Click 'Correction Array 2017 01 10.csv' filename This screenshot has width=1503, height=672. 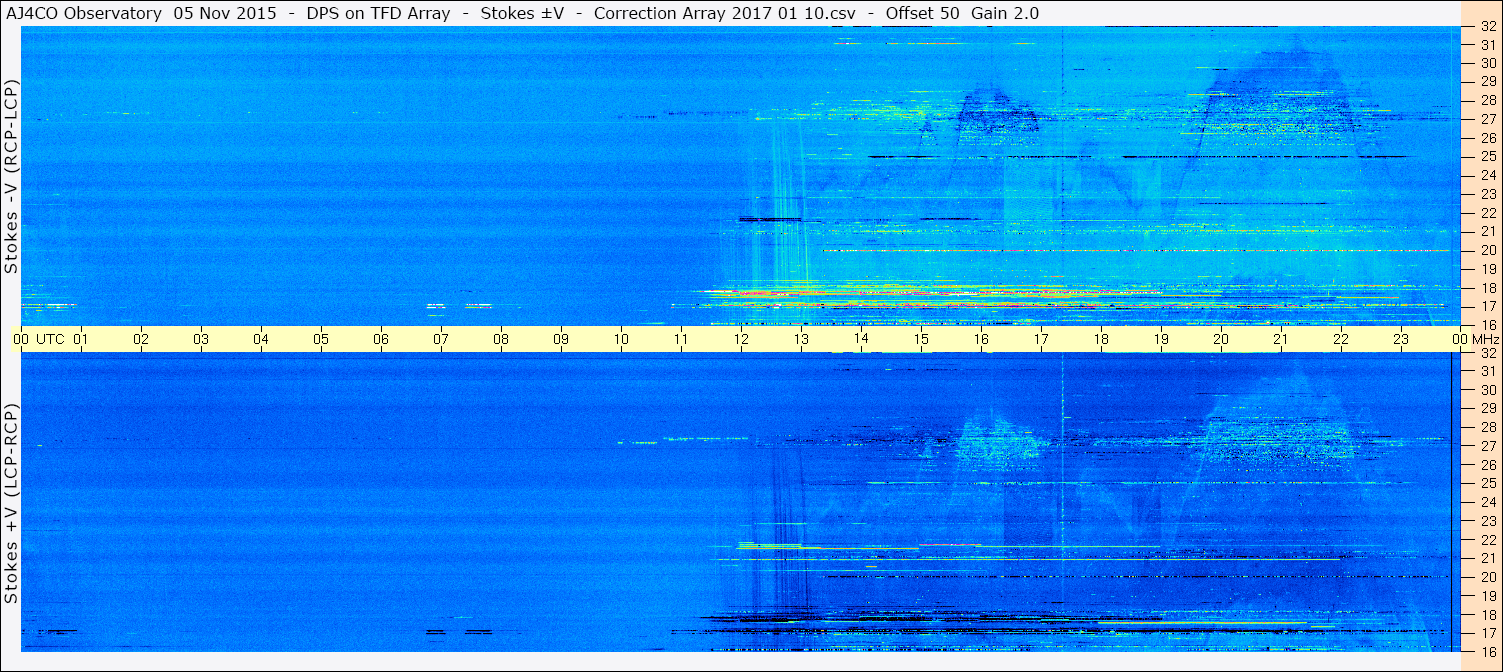pos(723,13)
